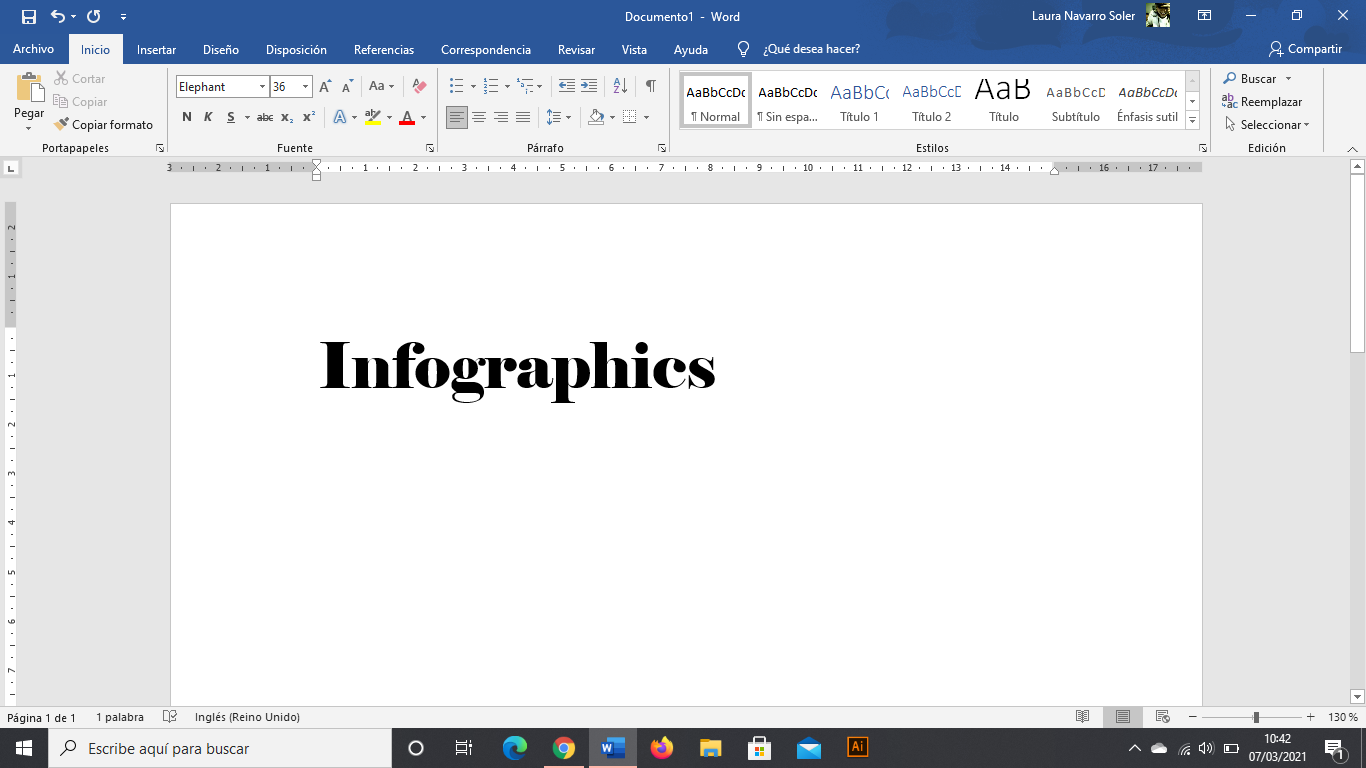The width and height of the screenshot is (1366, 768).
Task: Click the Format Painter (Copiar formato) icon
Action: pos(62,125)
